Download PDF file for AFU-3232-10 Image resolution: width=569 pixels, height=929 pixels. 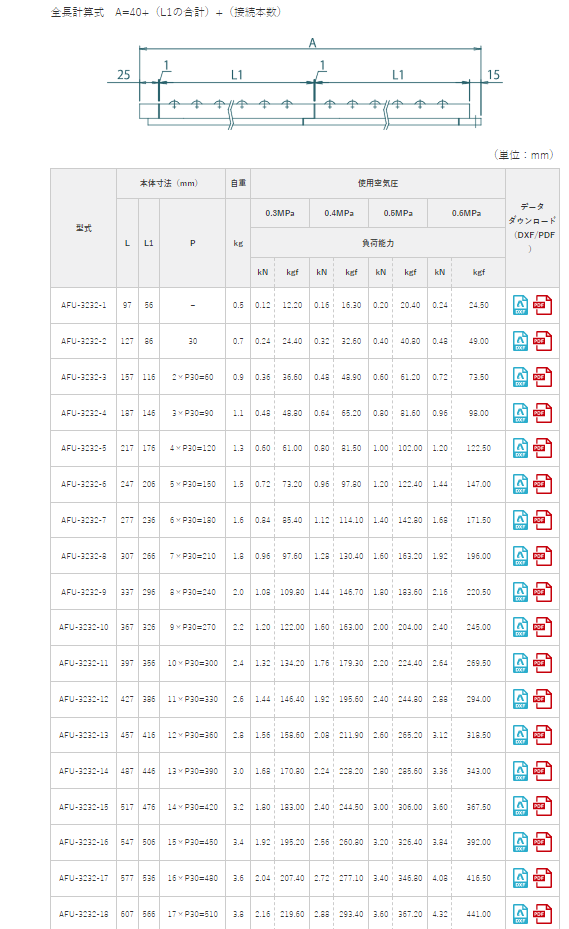tap(542, 627)
